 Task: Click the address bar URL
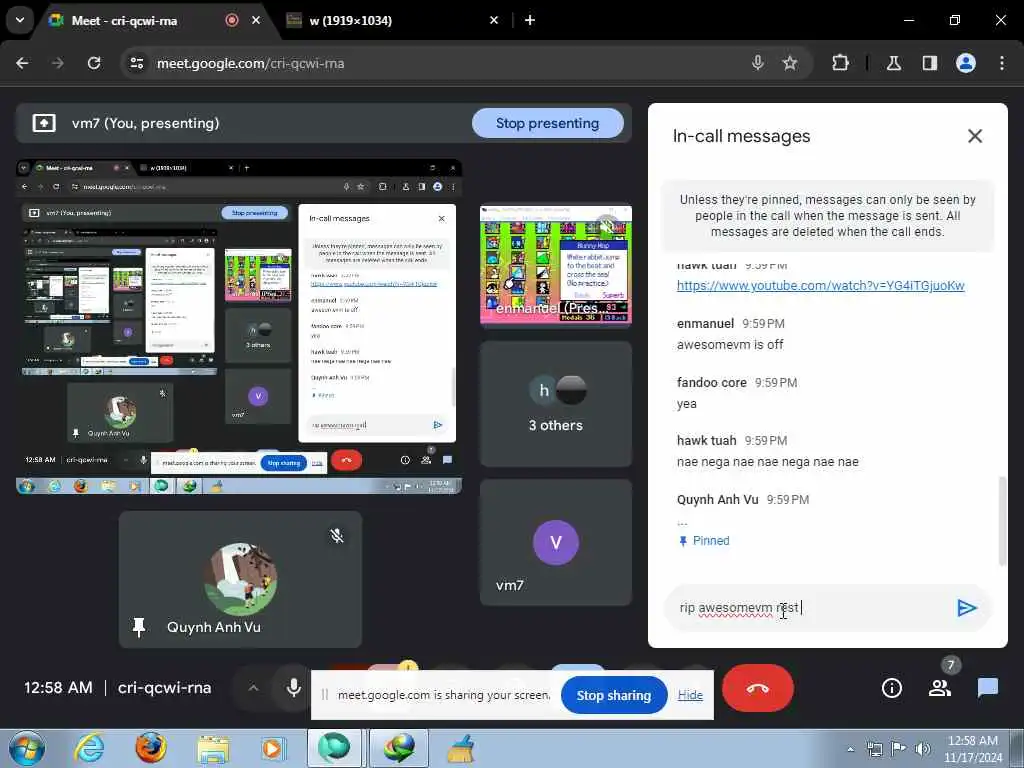click(251, 63)
